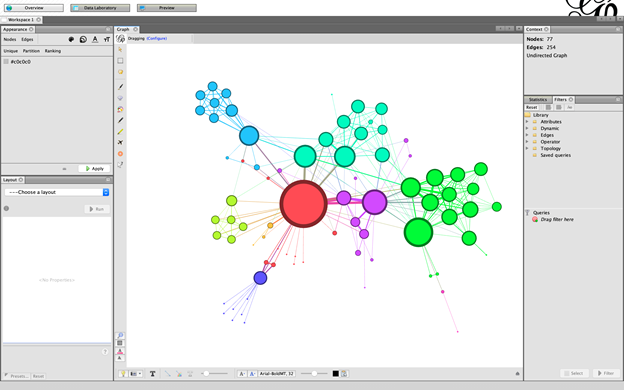
Task: Click the black label color swatch
Action: [335, 374]
